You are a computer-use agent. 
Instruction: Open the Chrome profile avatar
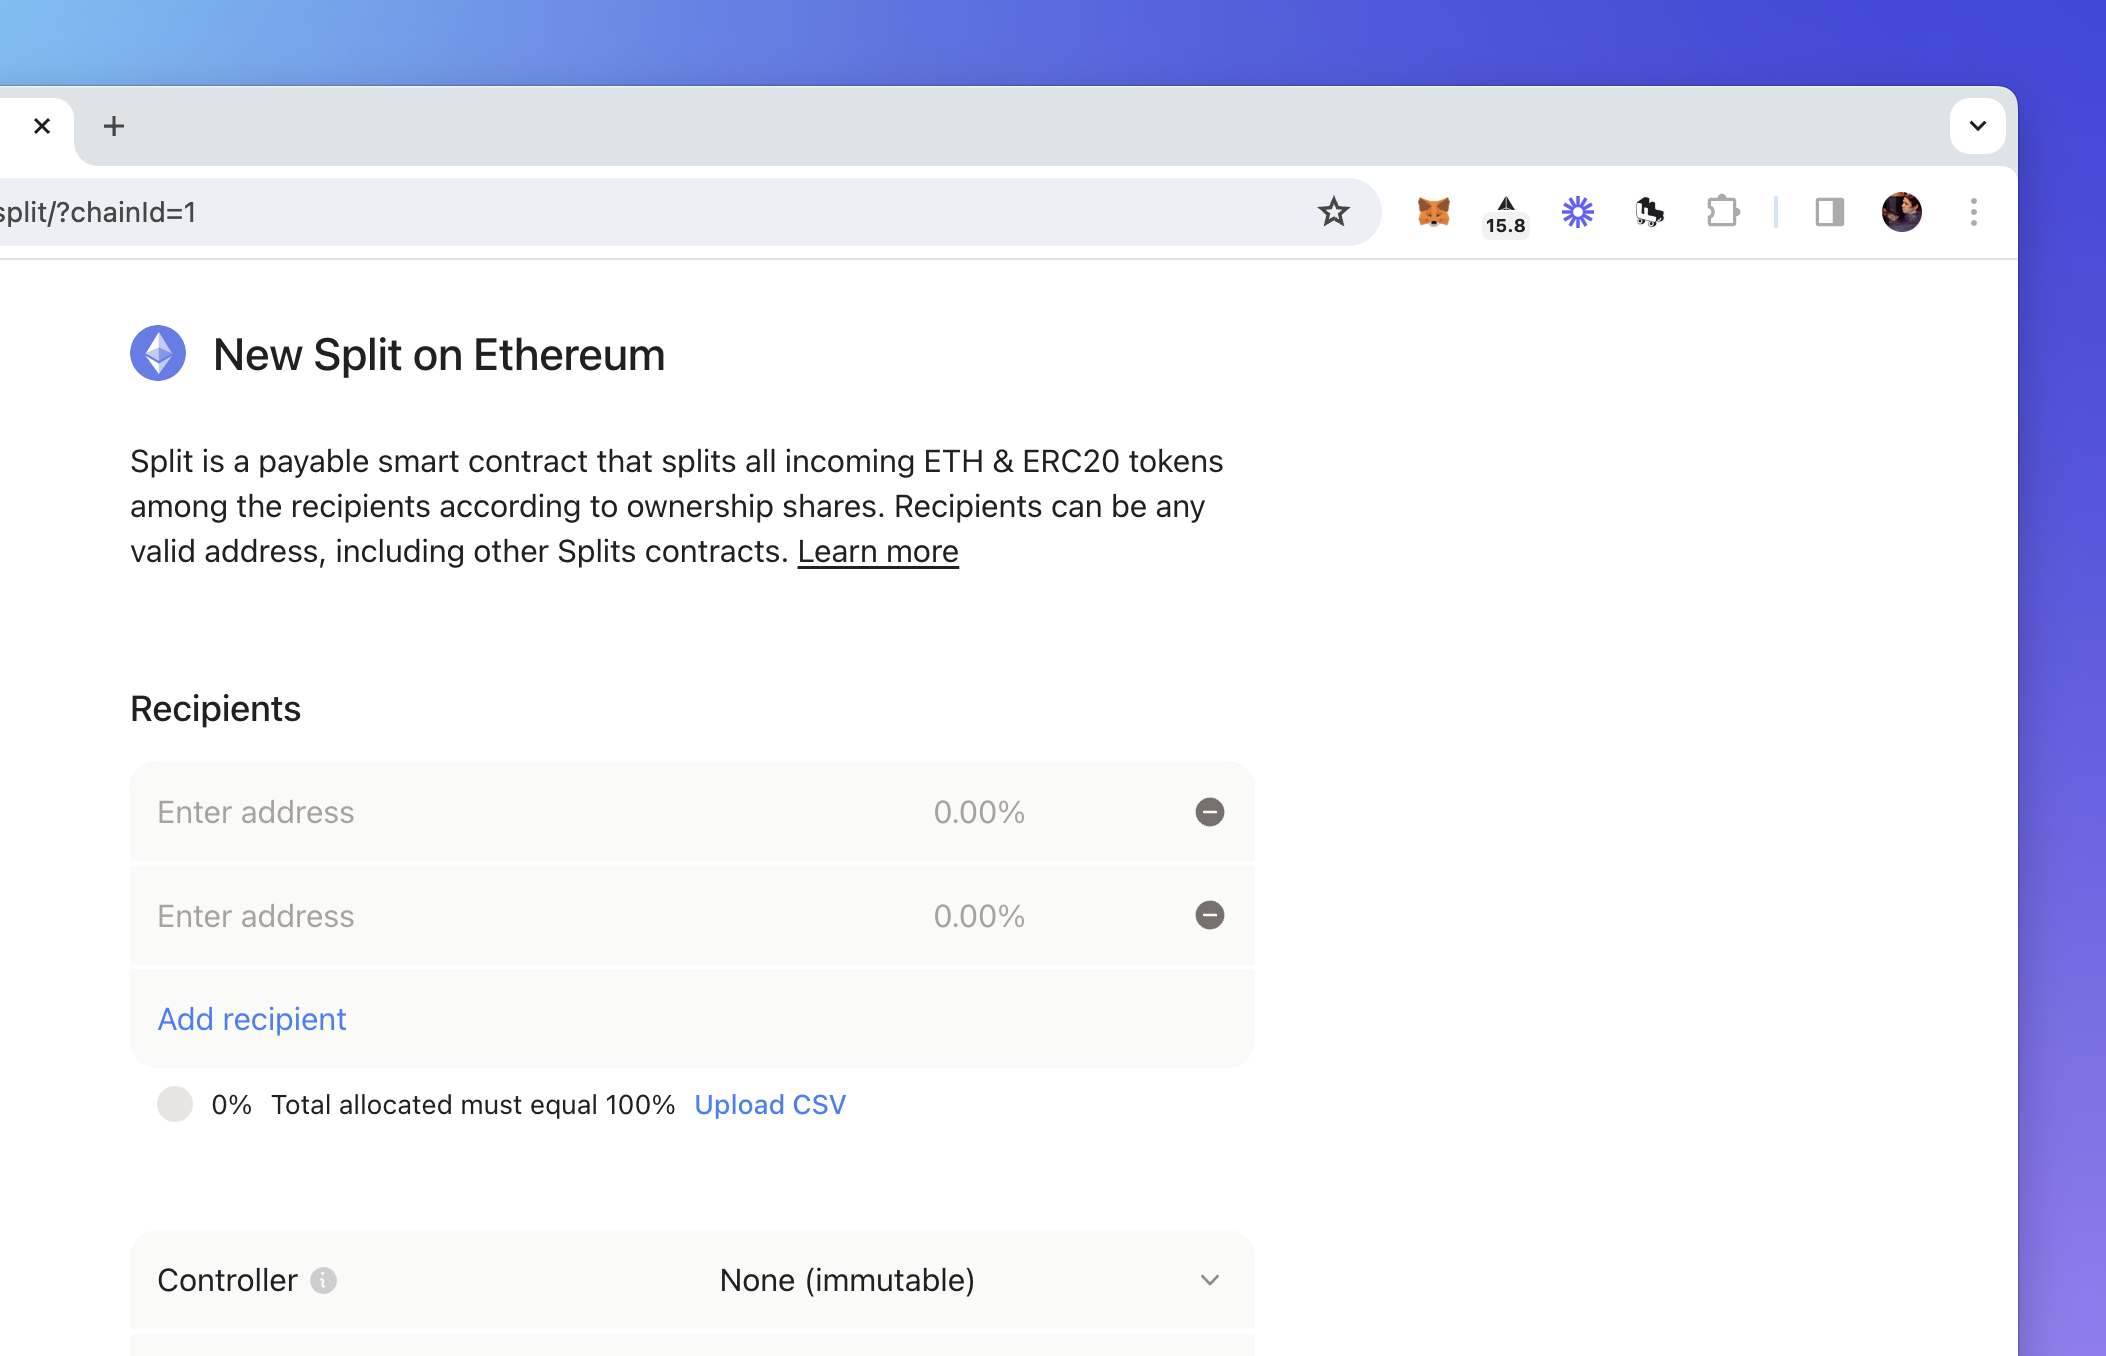pos(1901,212)
